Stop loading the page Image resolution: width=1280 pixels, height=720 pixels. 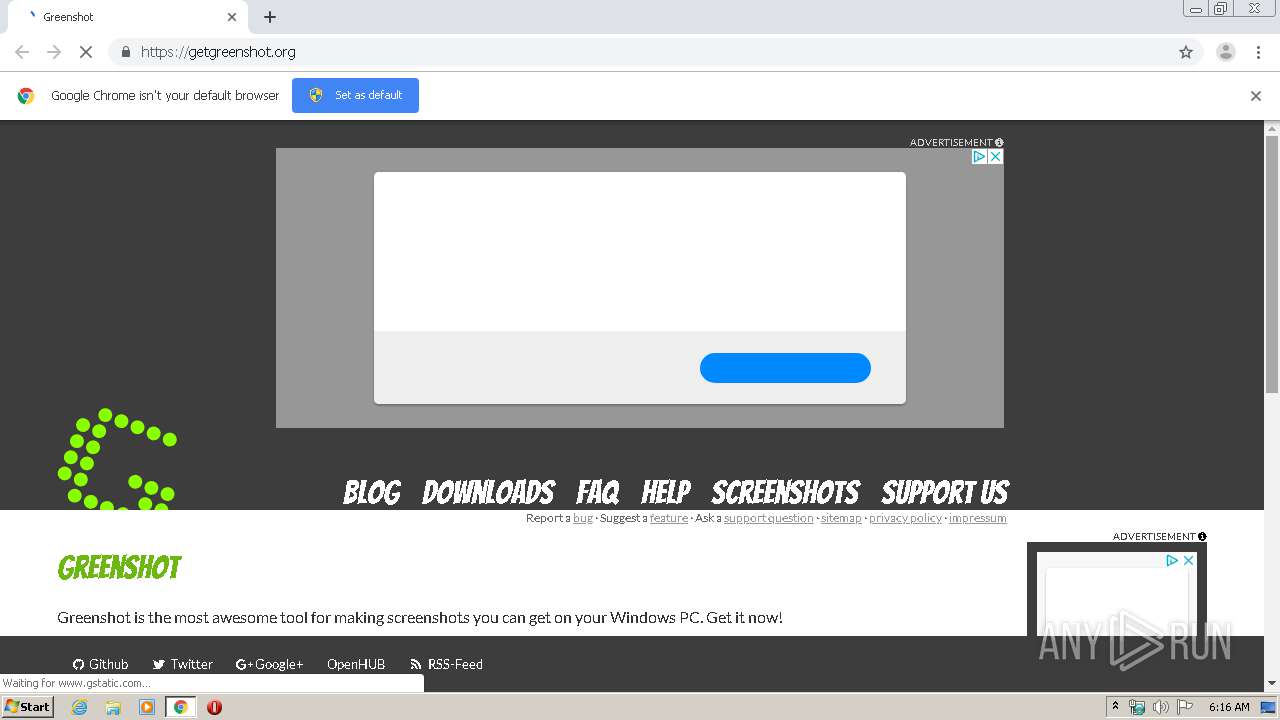click(86, 52)
